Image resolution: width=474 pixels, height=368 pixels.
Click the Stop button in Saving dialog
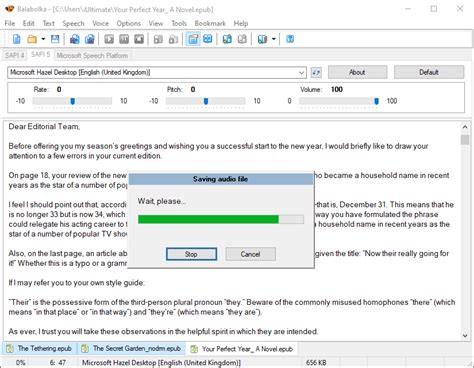(x=191, y=254)
